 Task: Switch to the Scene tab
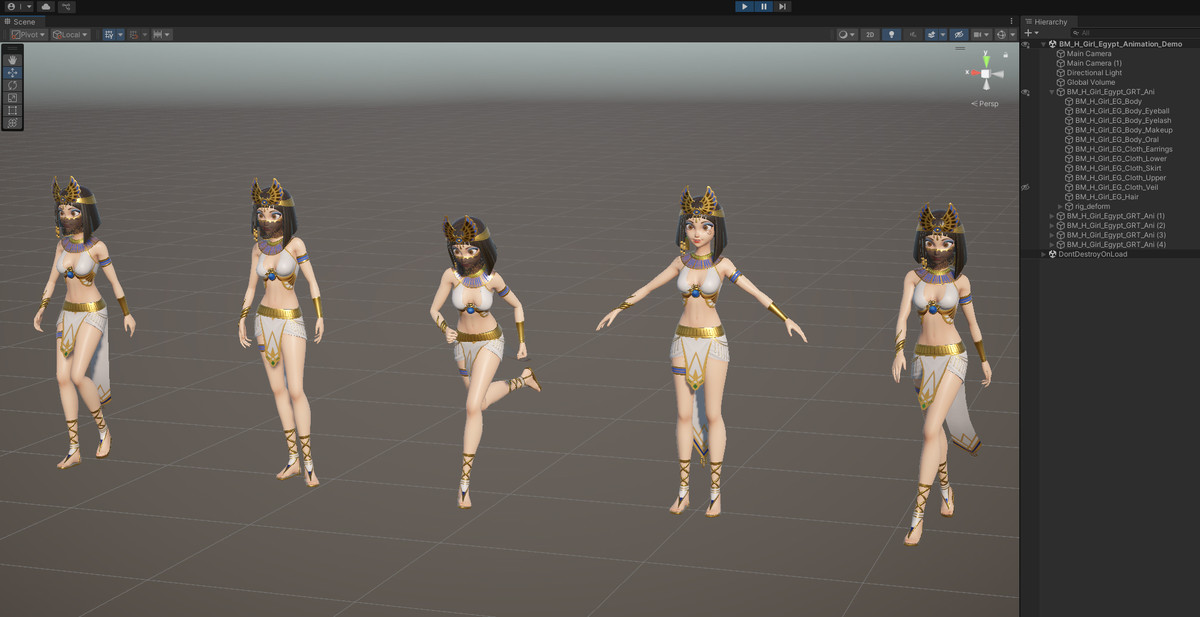pos(20,20)
